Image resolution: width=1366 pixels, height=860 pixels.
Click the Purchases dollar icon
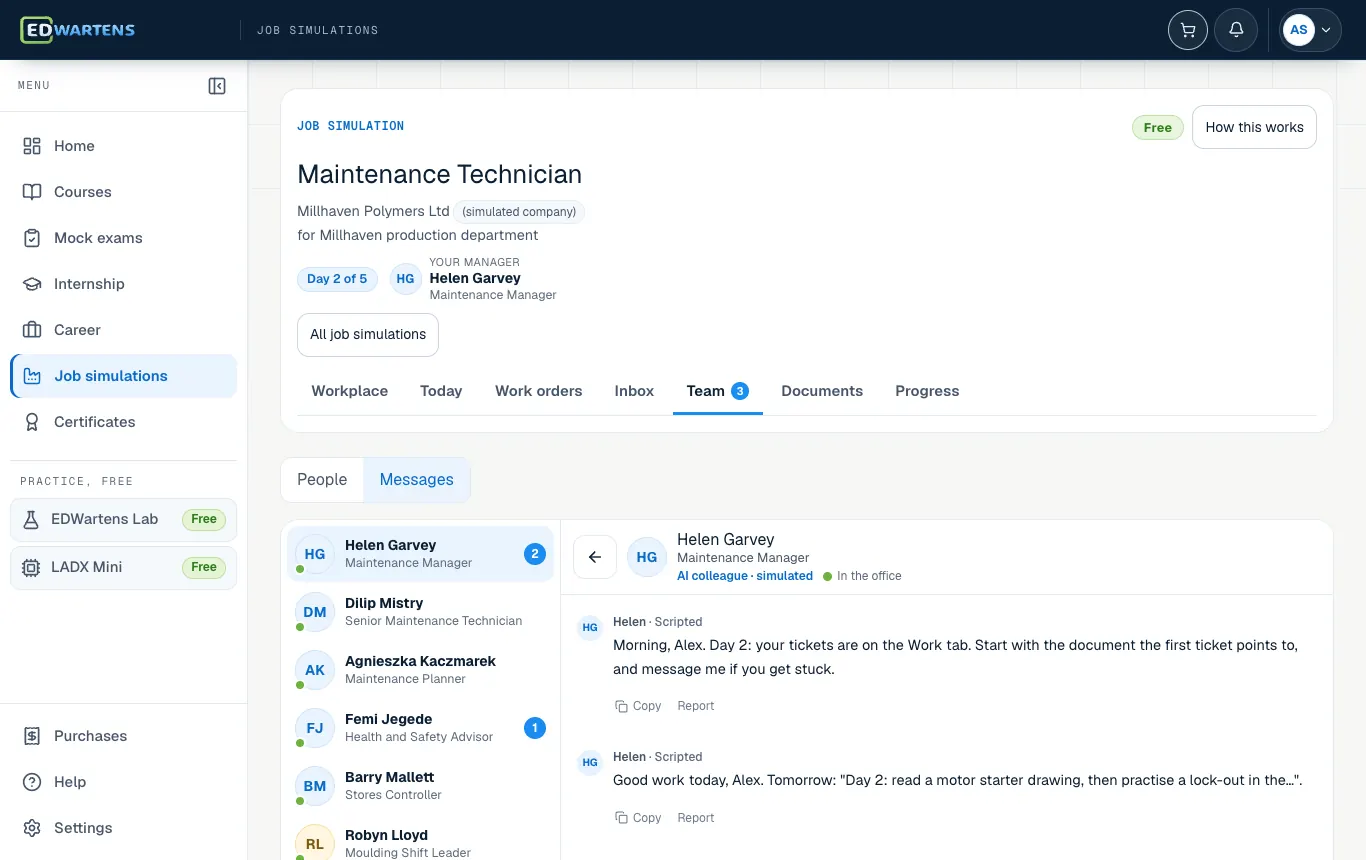[32, 736]
